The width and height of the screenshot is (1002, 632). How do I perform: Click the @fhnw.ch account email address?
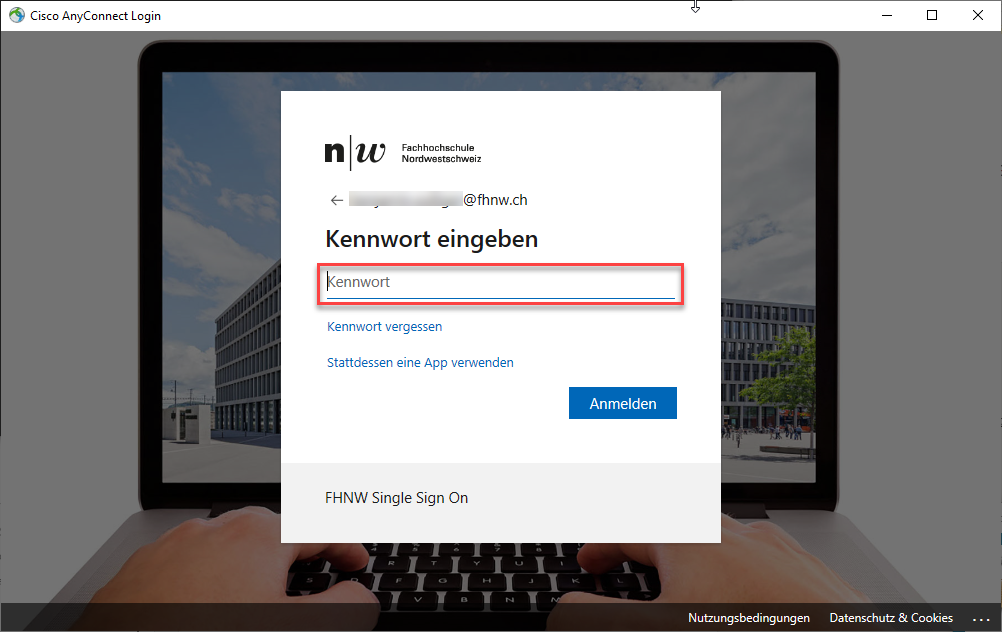[438, 200]
